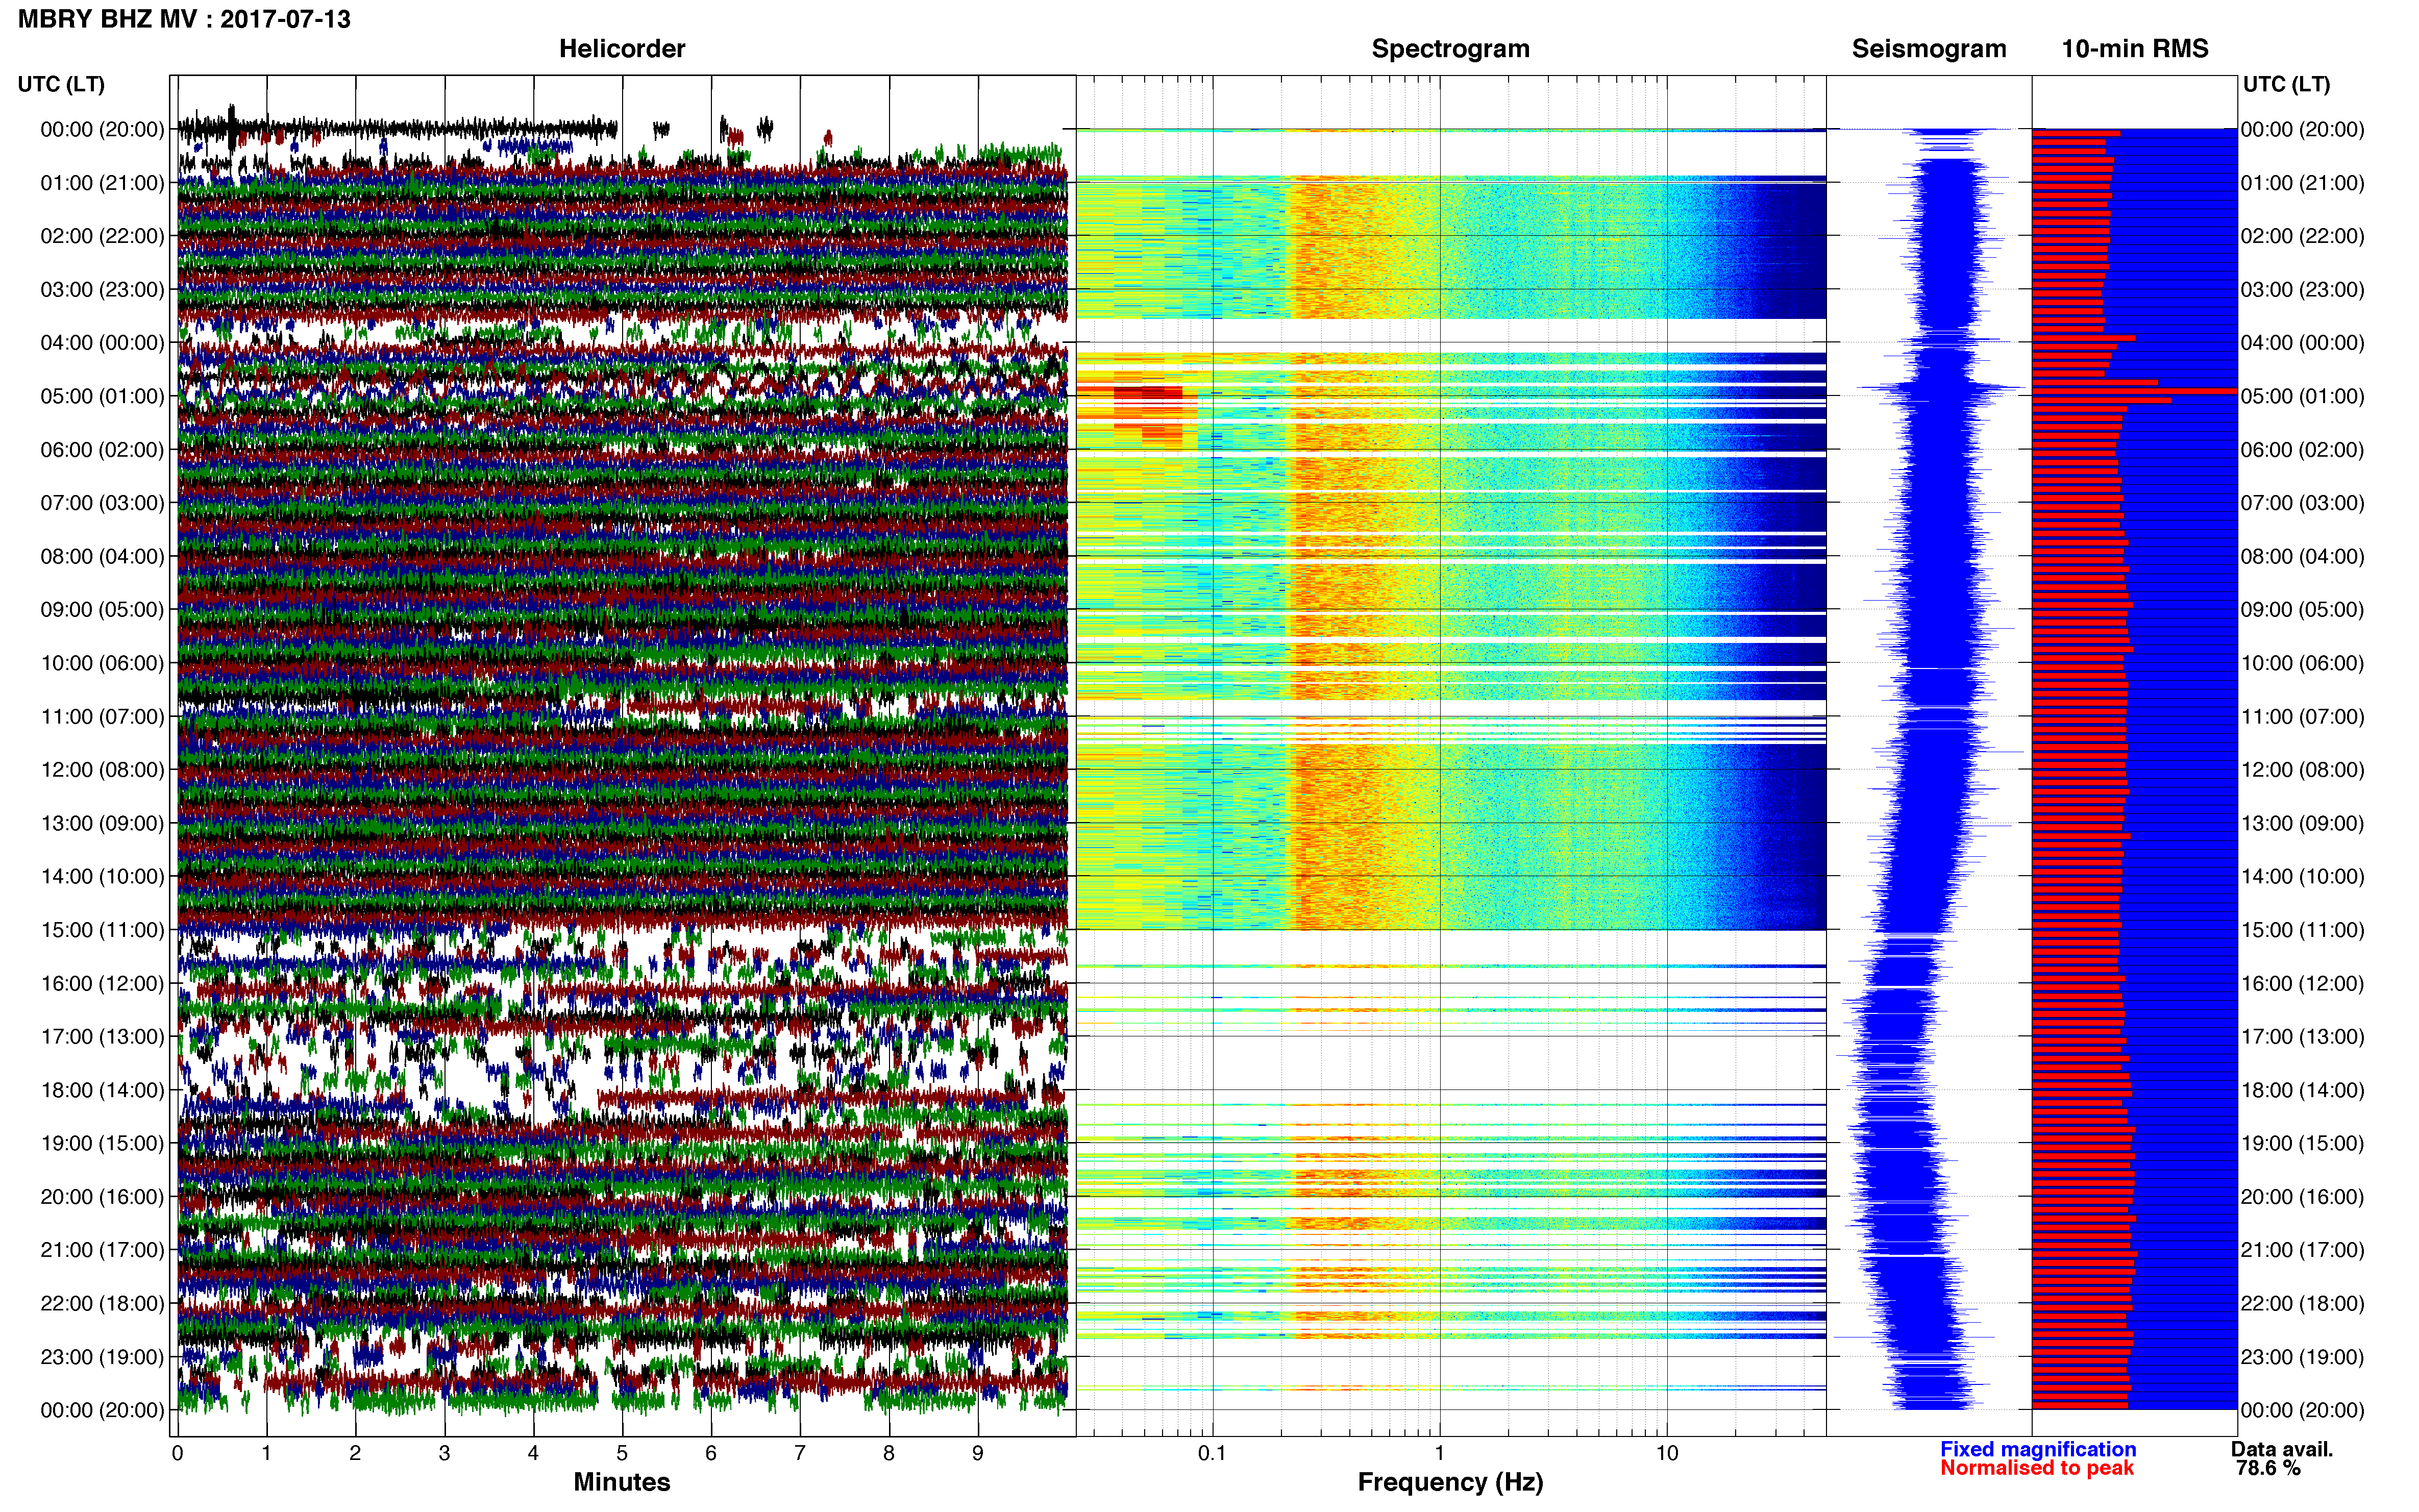
Task: Click the 01:00 (21:00) label beside the RMS panel
Action: pos(2303,183)
